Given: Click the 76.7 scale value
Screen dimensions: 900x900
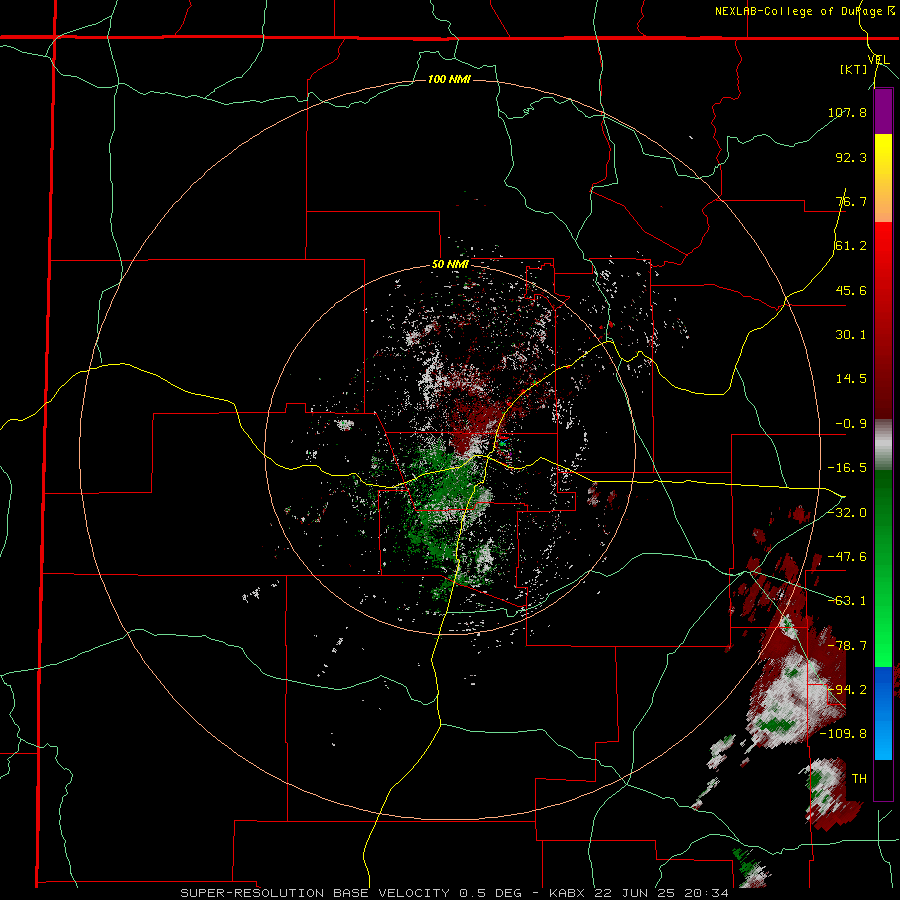Looking at the screenshot, I should [x=851, y=201].
